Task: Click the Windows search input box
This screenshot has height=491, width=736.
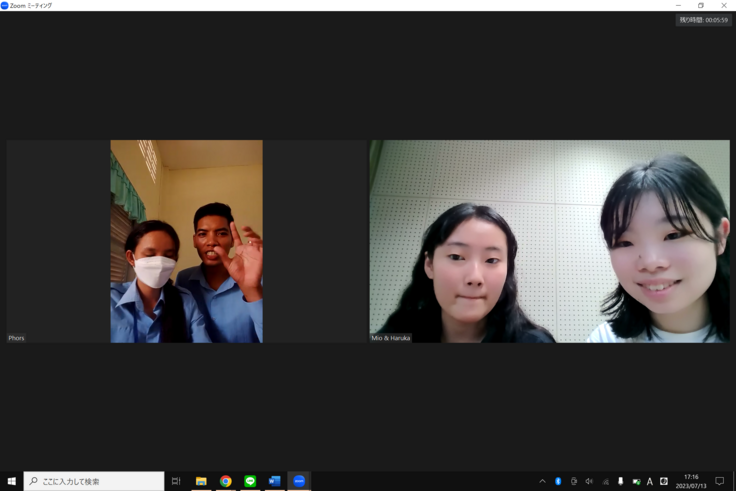Action: tap(95, 481)
